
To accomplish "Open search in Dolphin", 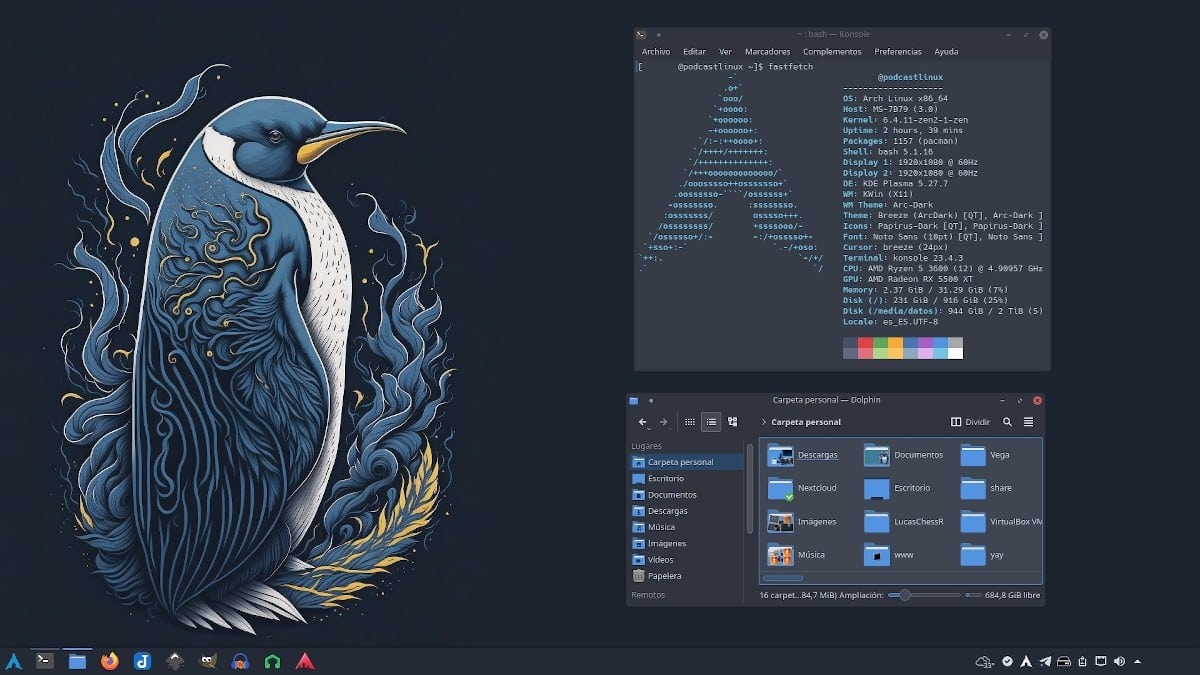I will (x=1007, y=422).
